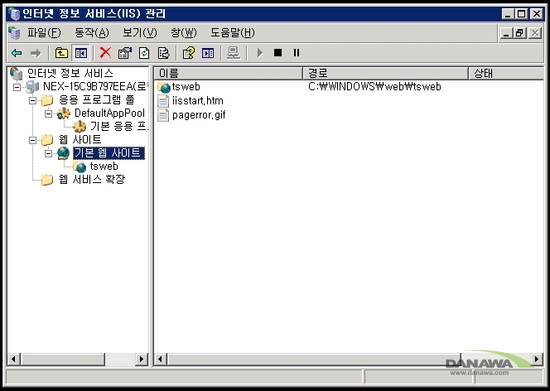The height and width of the screenshot is (391, 550).
Task: Collapse the DefaultAppPool node
Action: 48,114
